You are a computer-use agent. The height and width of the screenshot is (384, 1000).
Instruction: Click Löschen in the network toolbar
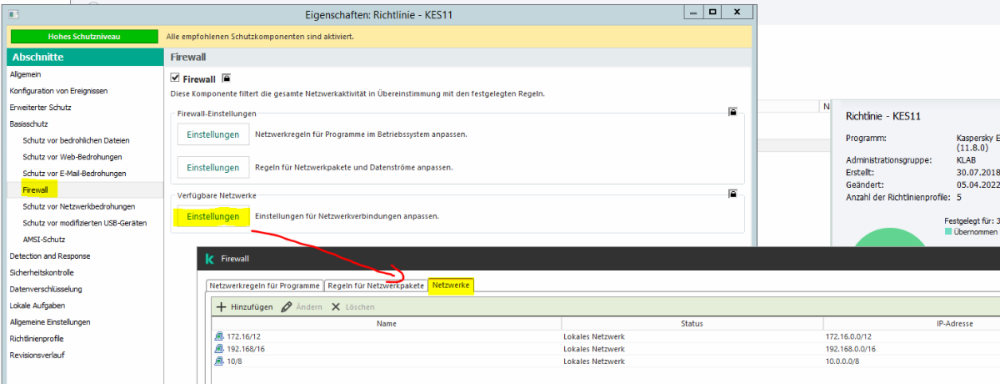point(353,307)
